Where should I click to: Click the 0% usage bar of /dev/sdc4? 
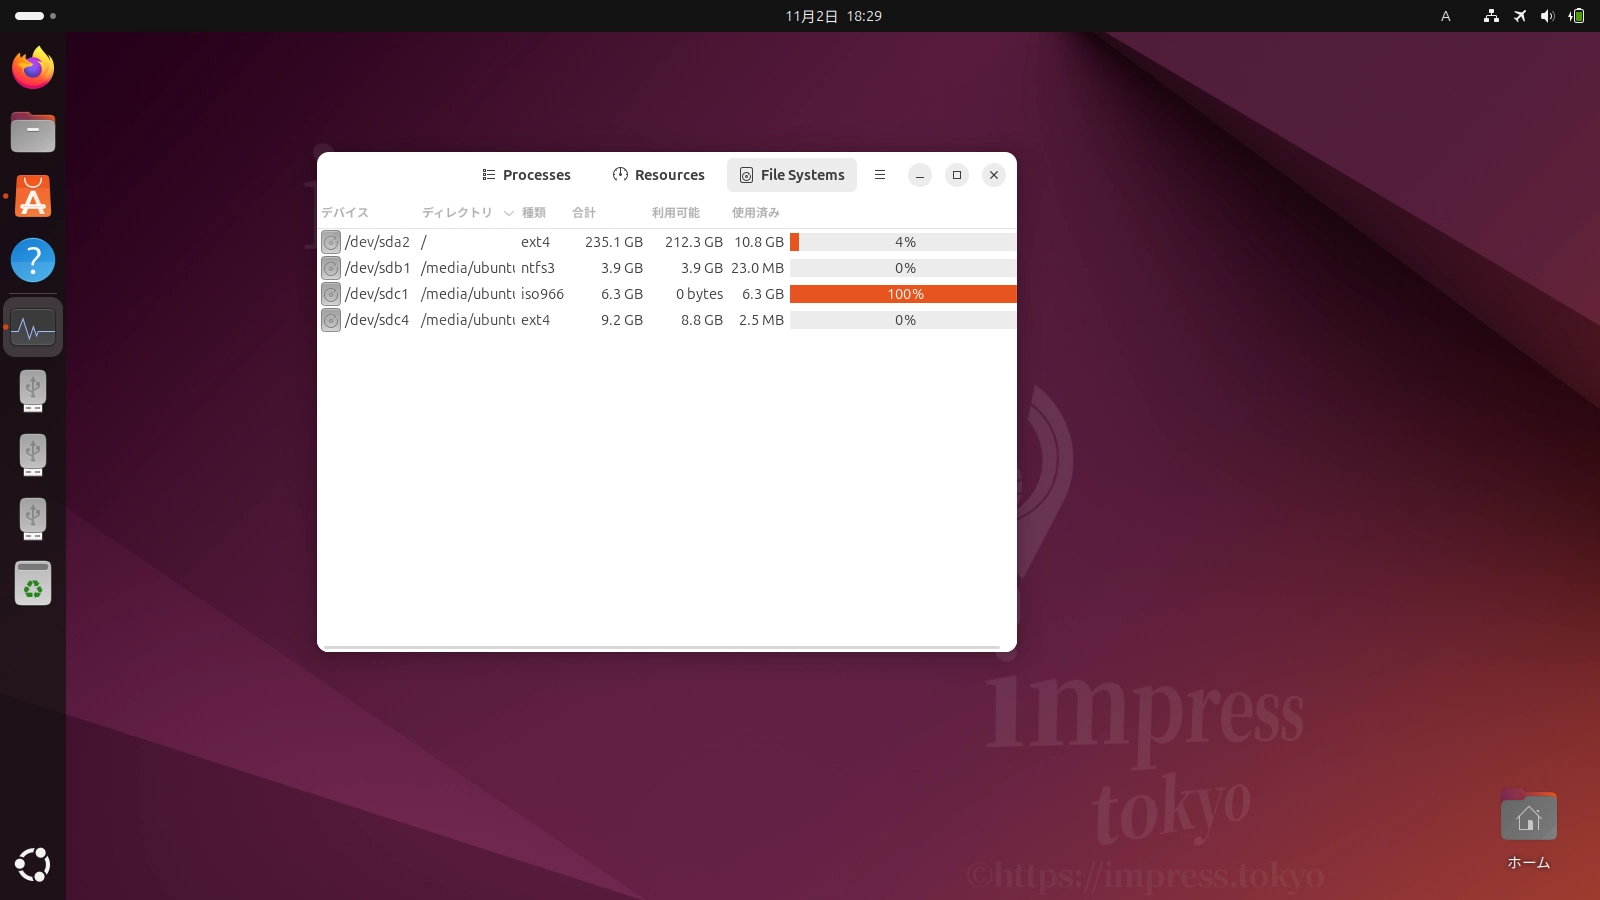[x=903, y=320]
